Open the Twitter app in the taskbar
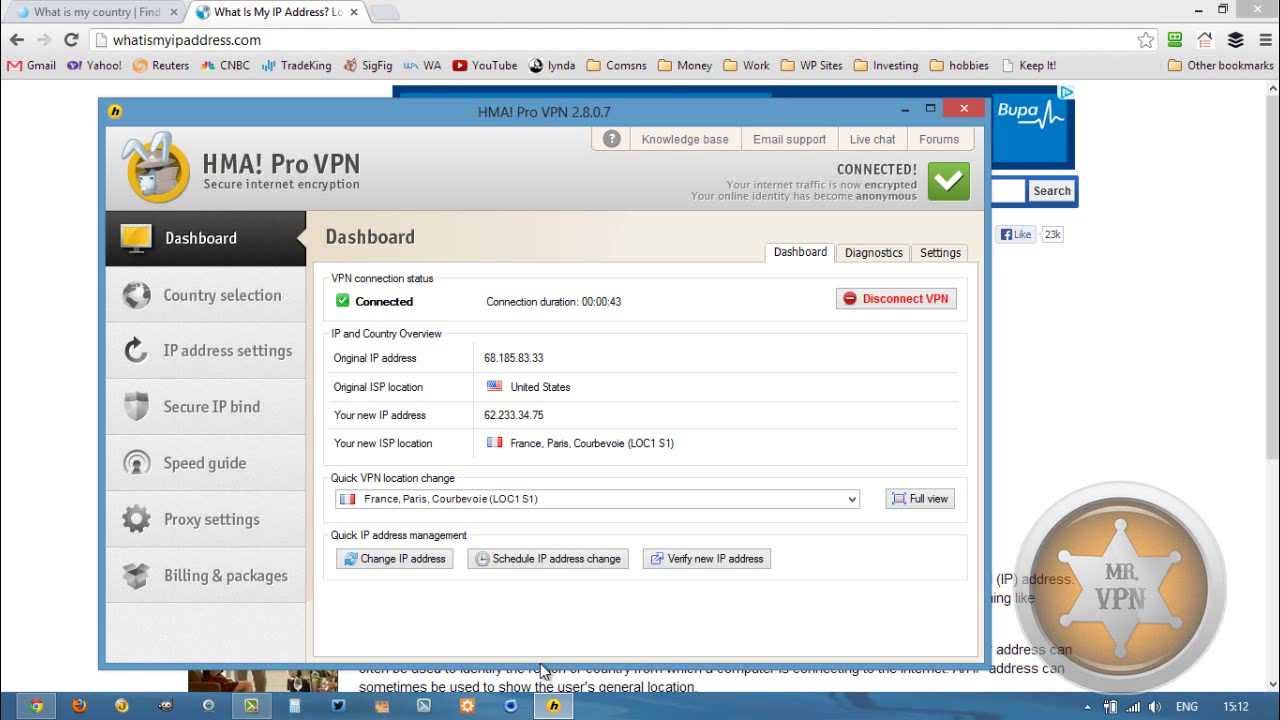The height and width of the screenshot is (720, 1280). 338,705
